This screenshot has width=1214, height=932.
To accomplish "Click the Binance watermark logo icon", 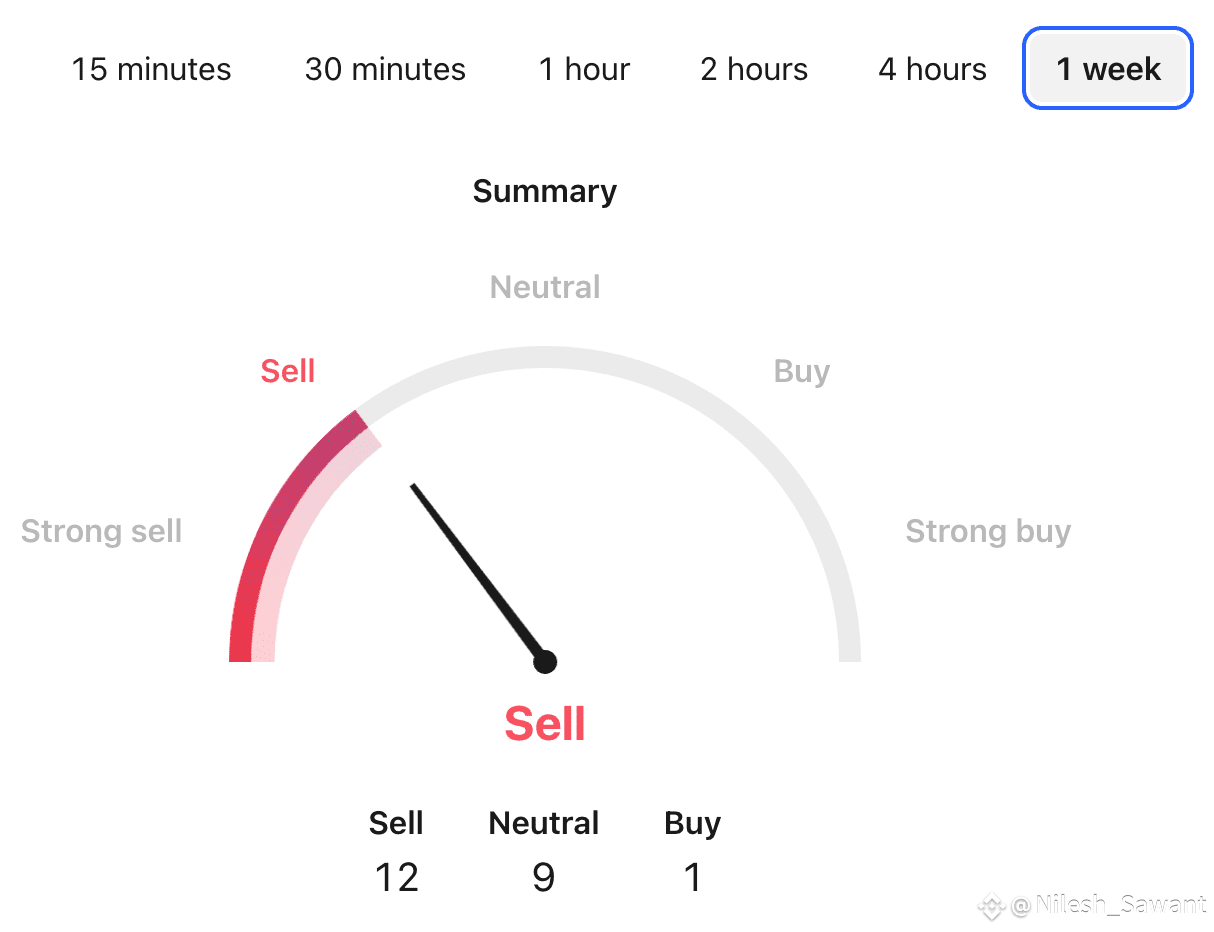I will point(991,907).
